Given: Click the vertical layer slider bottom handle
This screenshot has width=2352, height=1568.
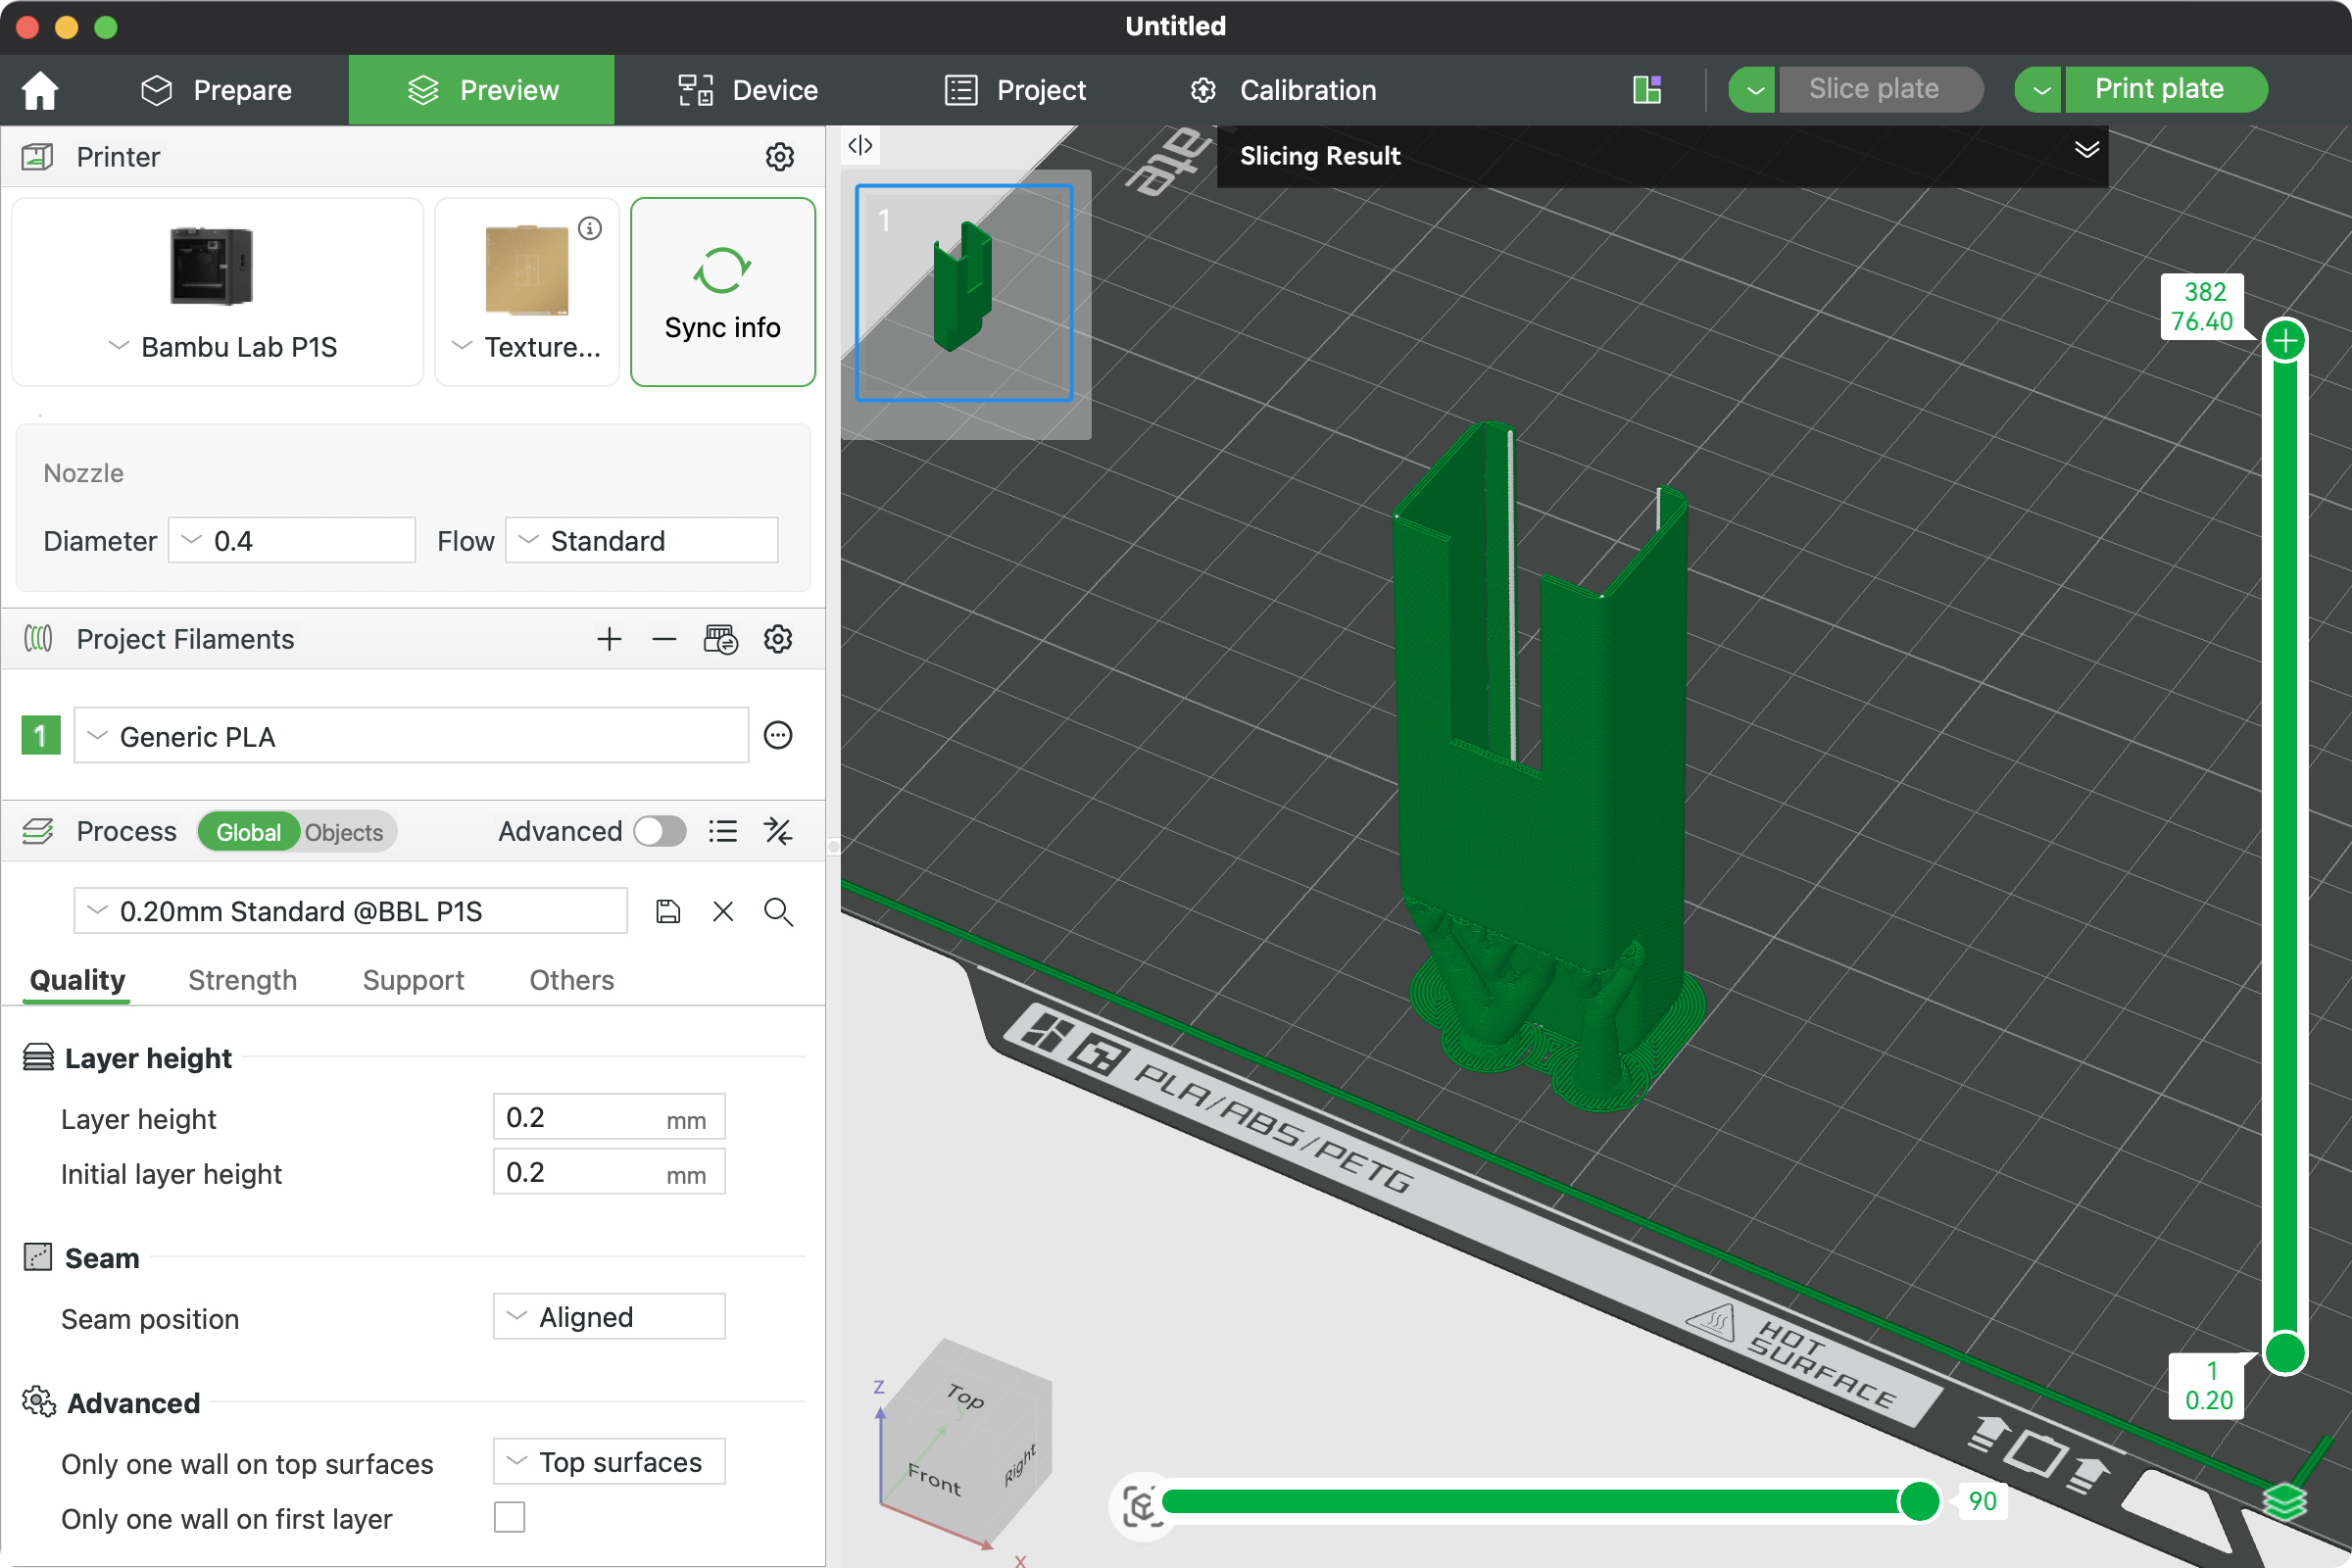Looking at the screenshot, I should pos(2285,1353).
